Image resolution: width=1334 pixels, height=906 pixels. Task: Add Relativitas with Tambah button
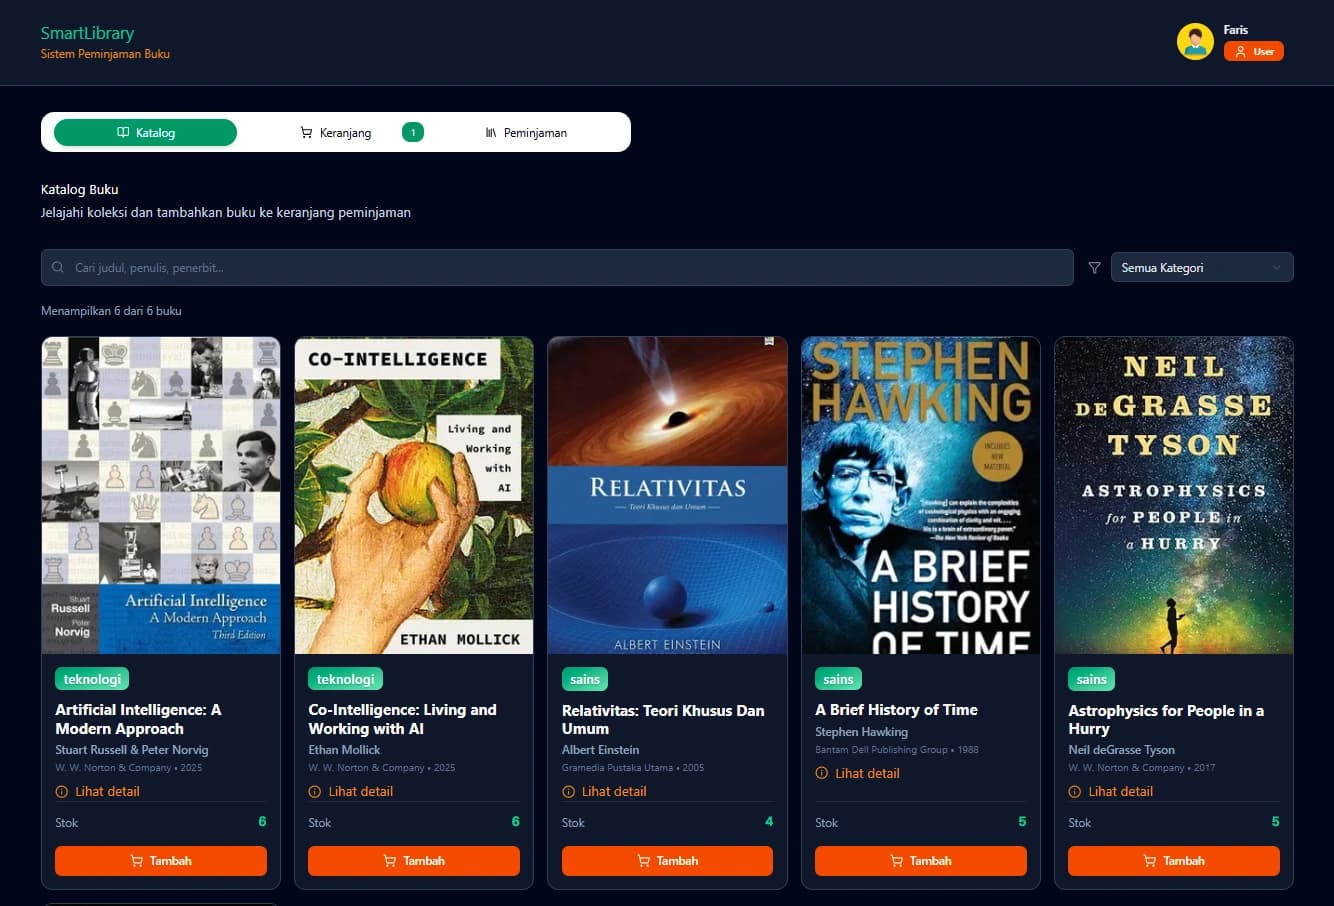tap(667, 861)
